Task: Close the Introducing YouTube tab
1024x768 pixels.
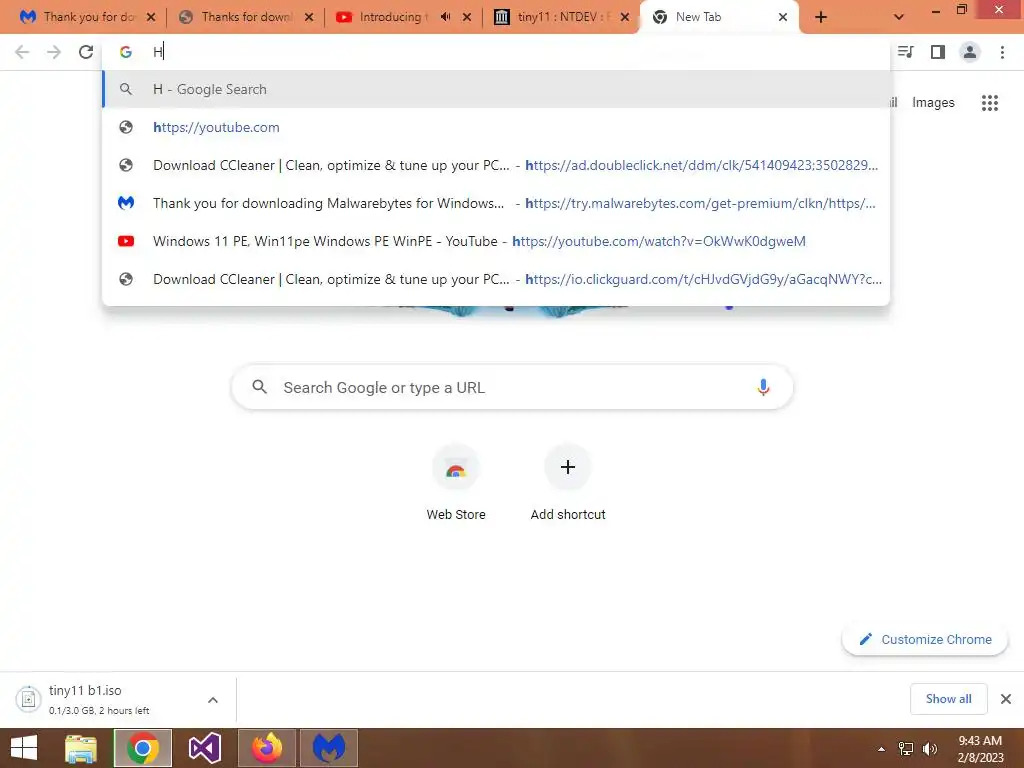Action: [467, 17]
